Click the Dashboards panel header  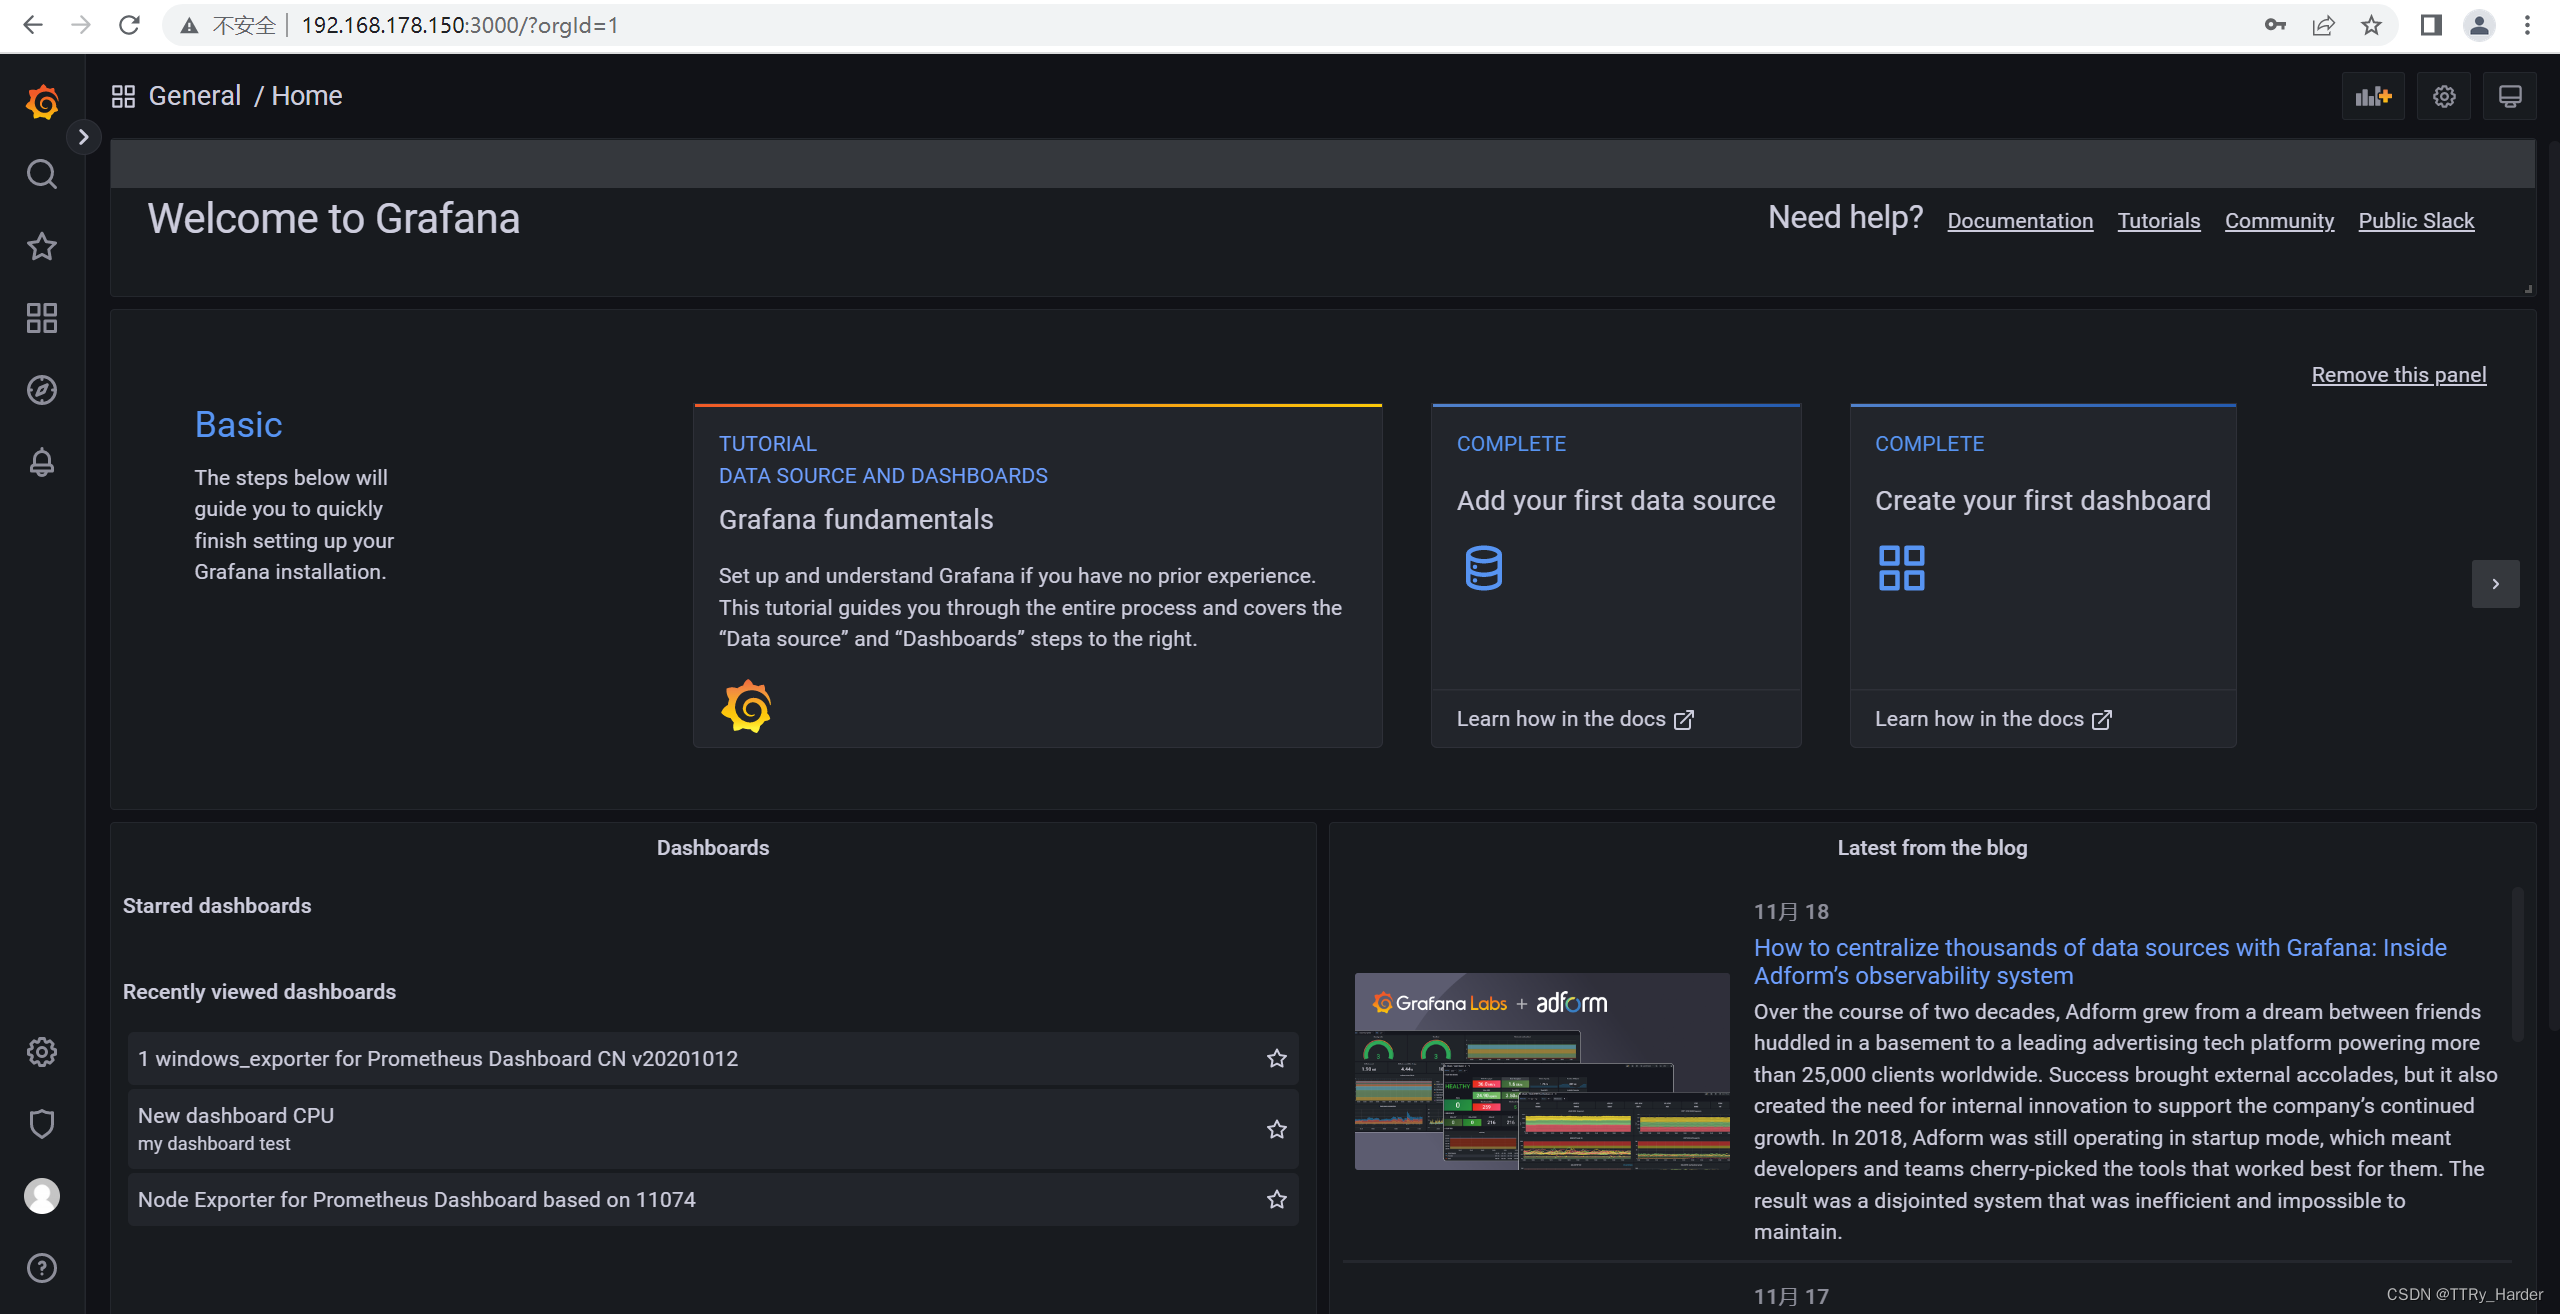tap(713, 848)
